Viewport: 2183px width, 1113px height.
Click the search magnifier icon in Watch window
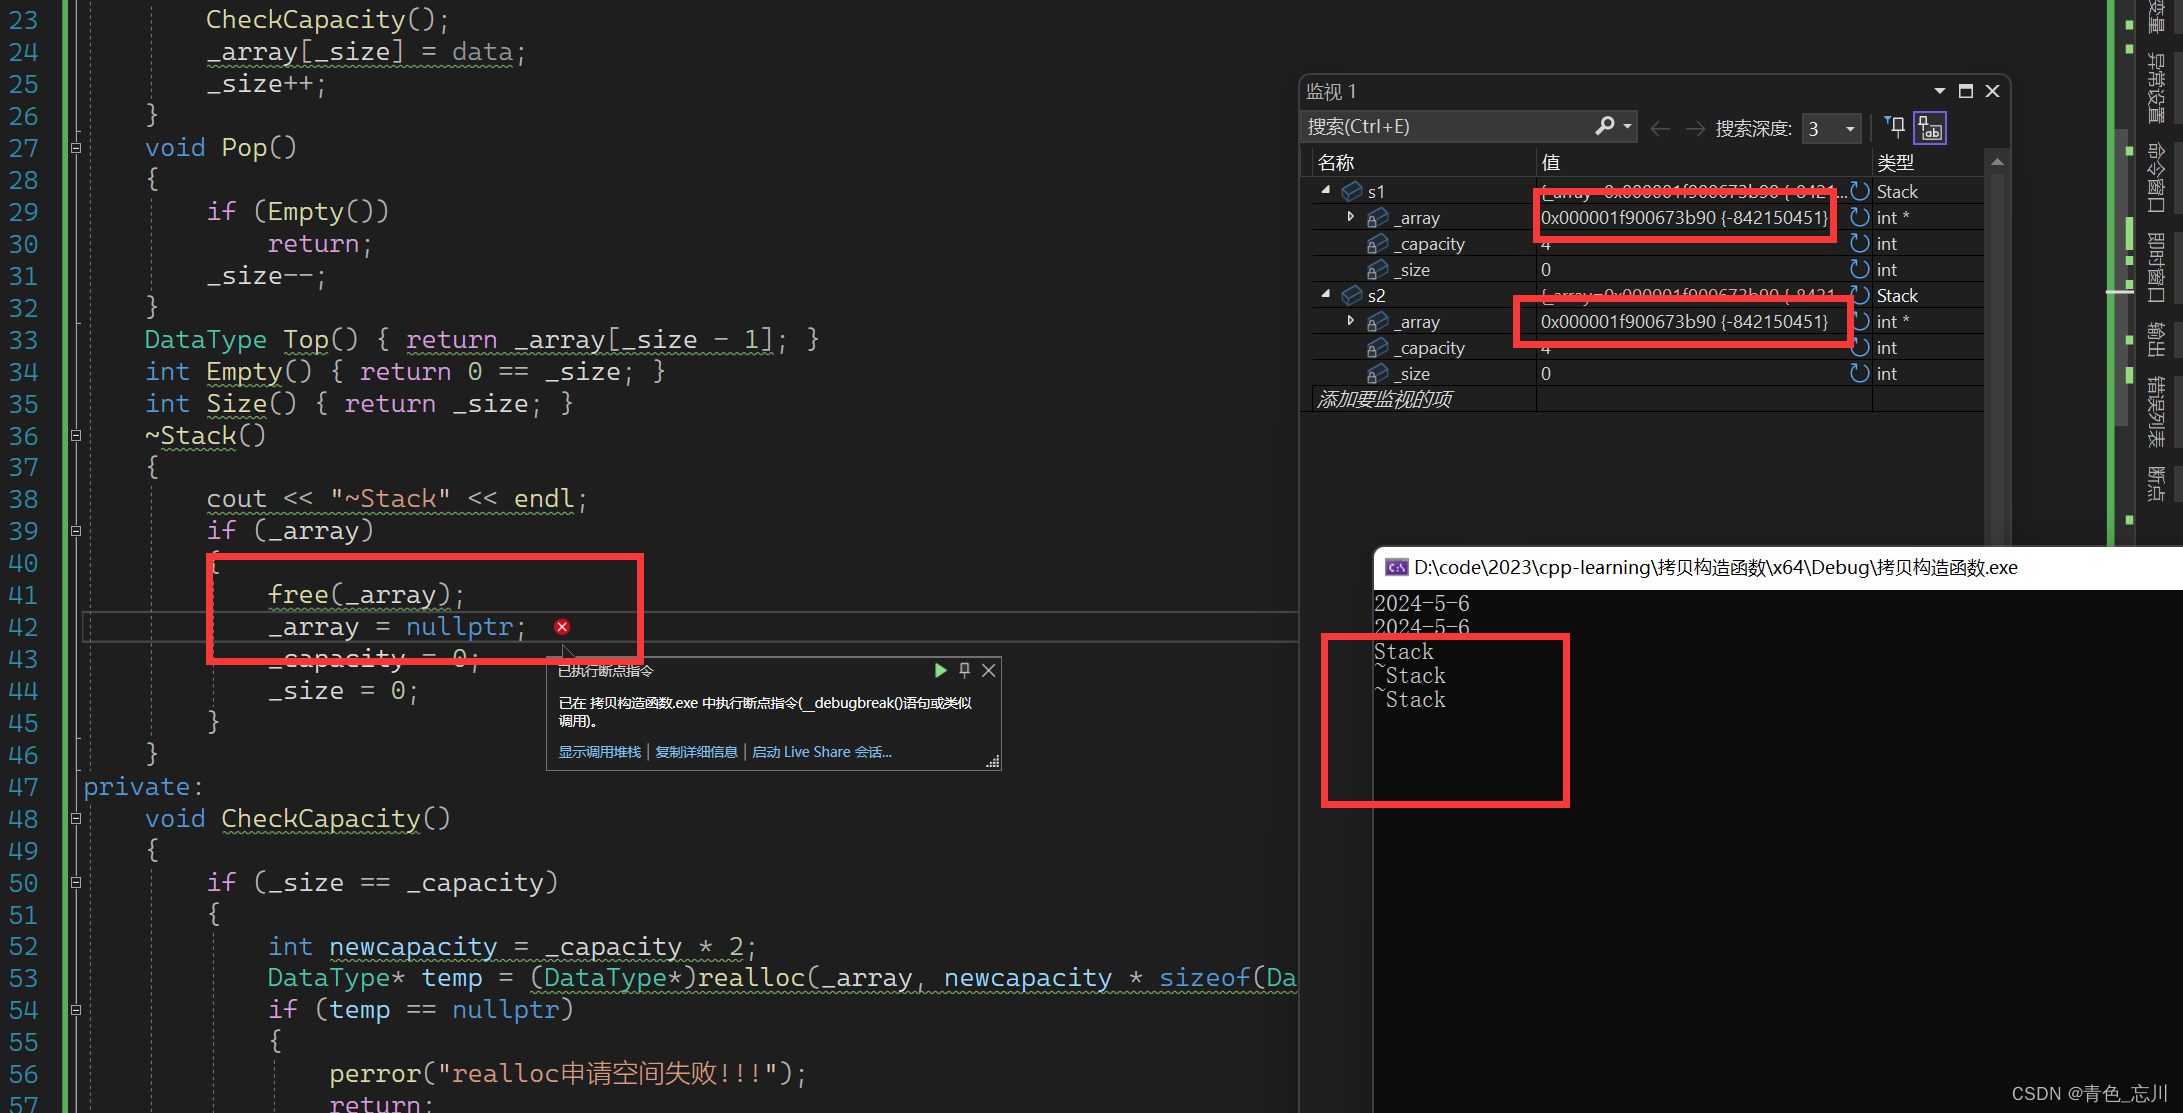click(x=1604, y=127)
